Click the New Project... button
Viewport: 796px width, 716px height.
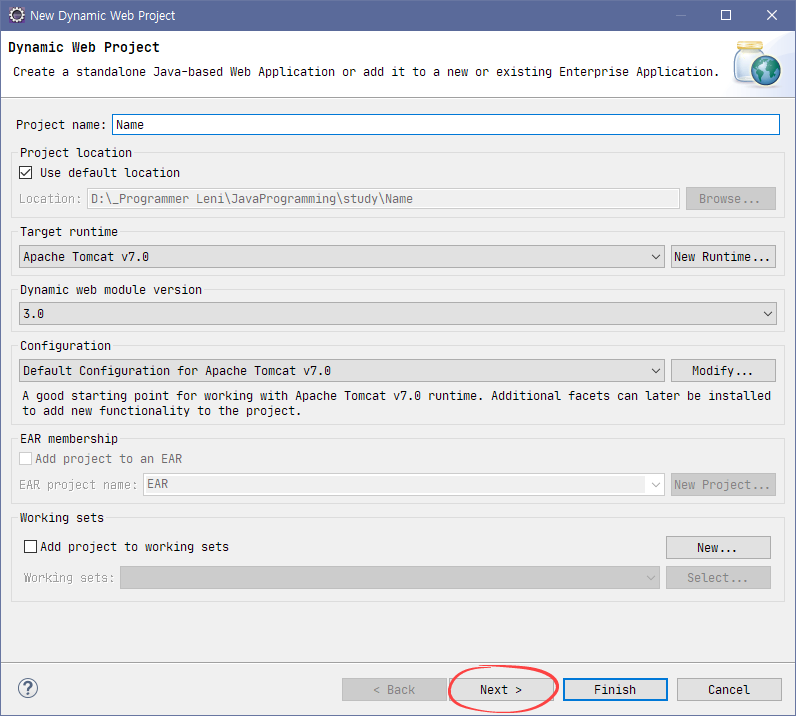[x=723, y=484]
